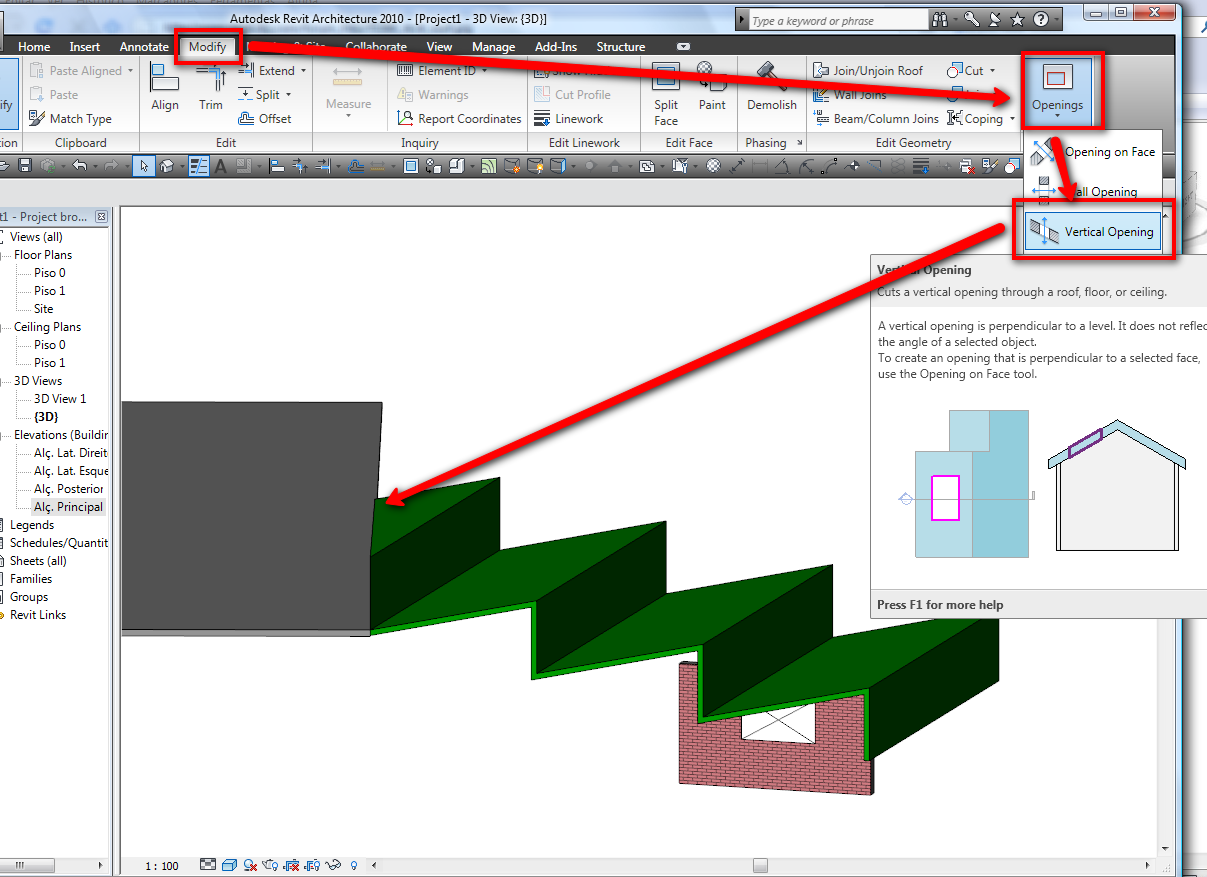Viewport: 1207px width, 877px height.
Task: Click temporary hide/isolate glasses icon
Action: click(334, 865)
